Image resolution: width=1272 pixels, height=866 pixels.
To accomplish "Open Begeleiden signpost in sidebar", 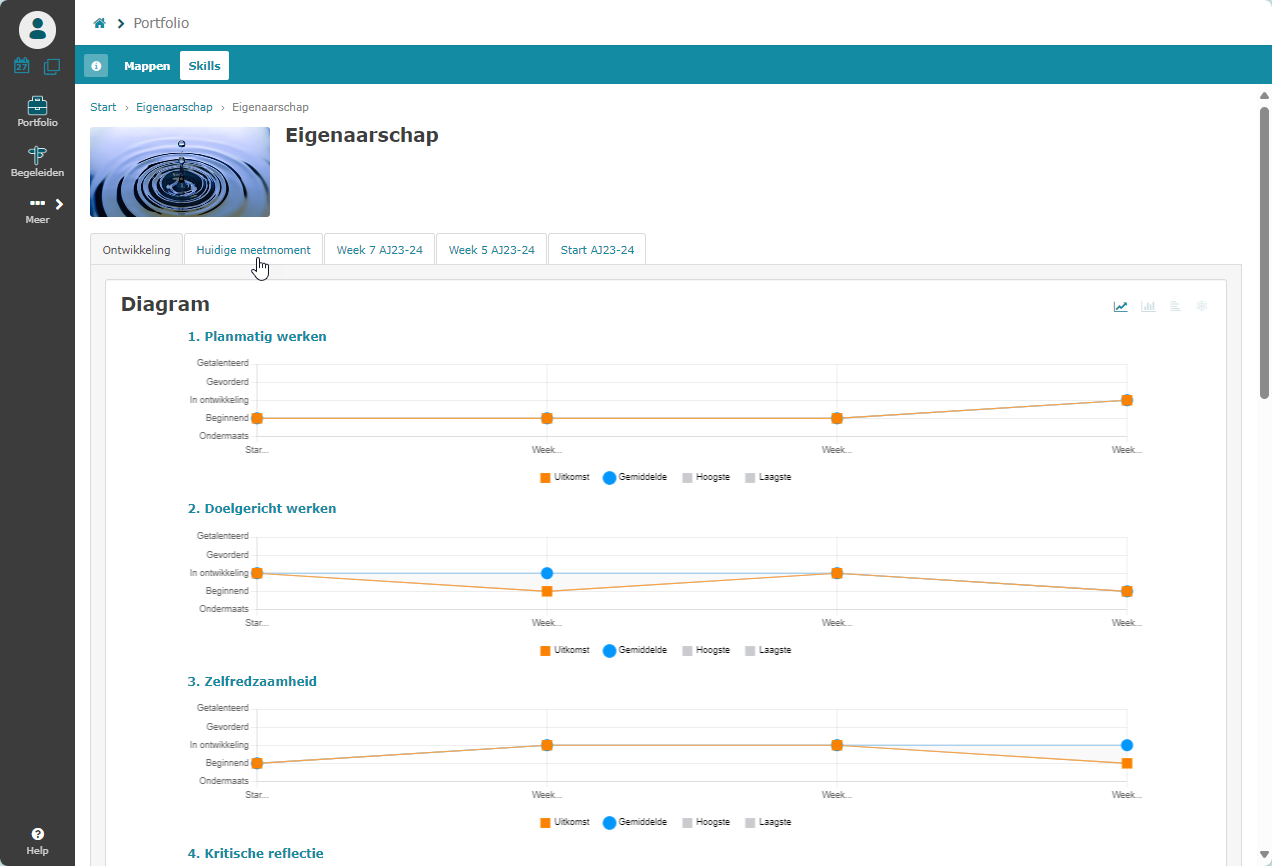I will (37, 162).
